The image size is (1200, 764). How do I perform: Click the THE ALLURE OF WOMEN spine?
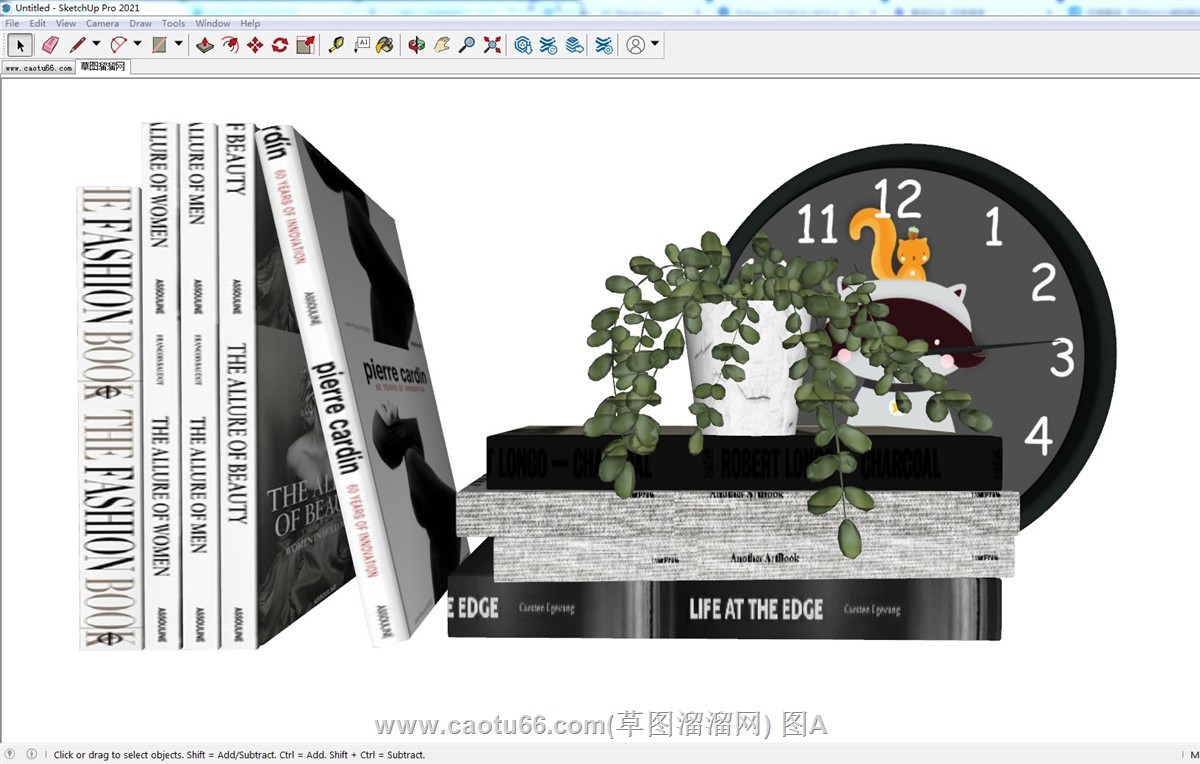click(x=159, y=386)
